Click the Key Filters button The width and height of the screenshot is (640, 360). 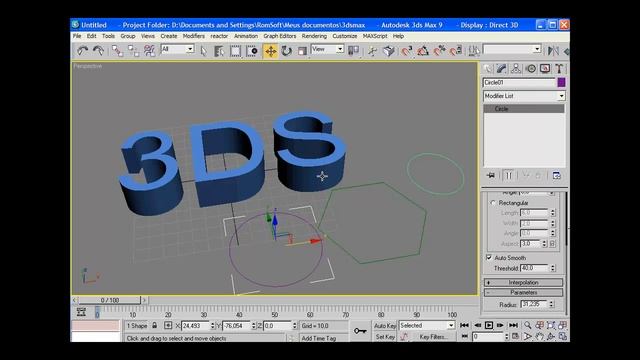click(433, 337)
